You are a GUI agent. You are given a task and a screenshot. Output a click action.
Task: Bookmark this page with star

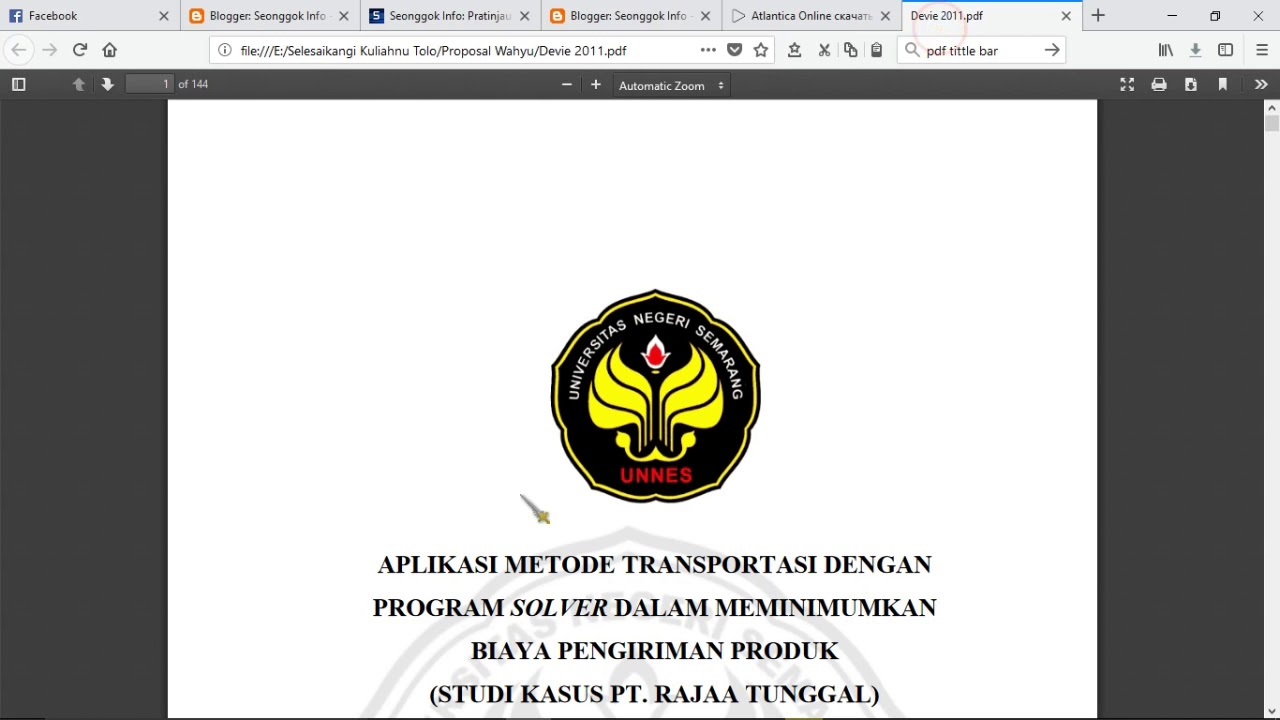tap(761, 50)
